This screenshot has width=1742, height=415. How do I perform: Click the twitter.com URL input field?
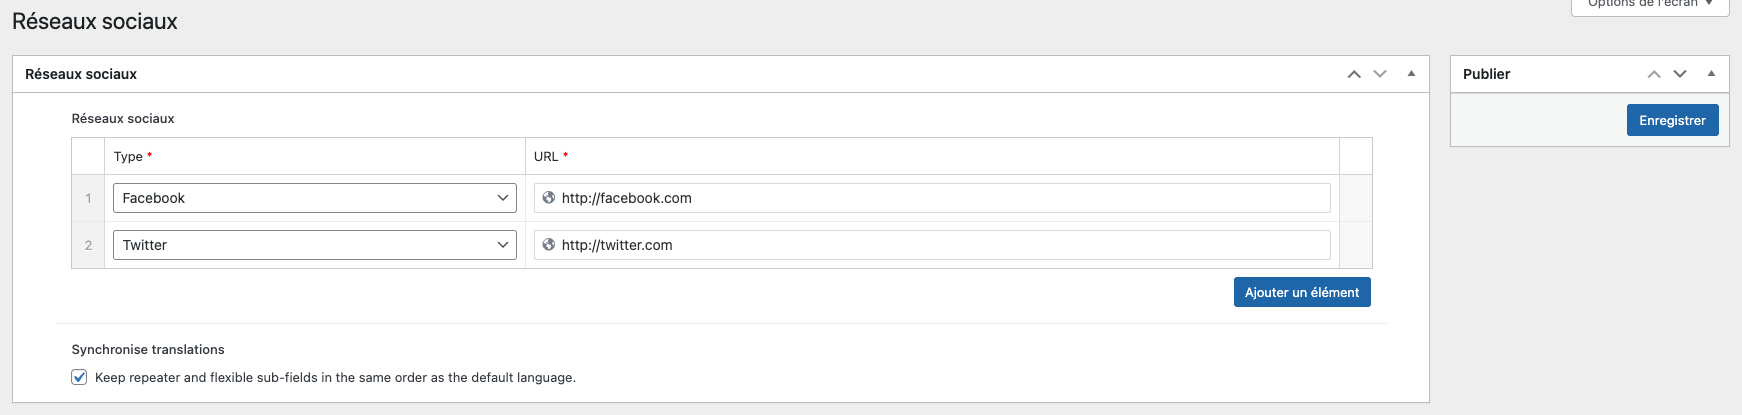940,245
